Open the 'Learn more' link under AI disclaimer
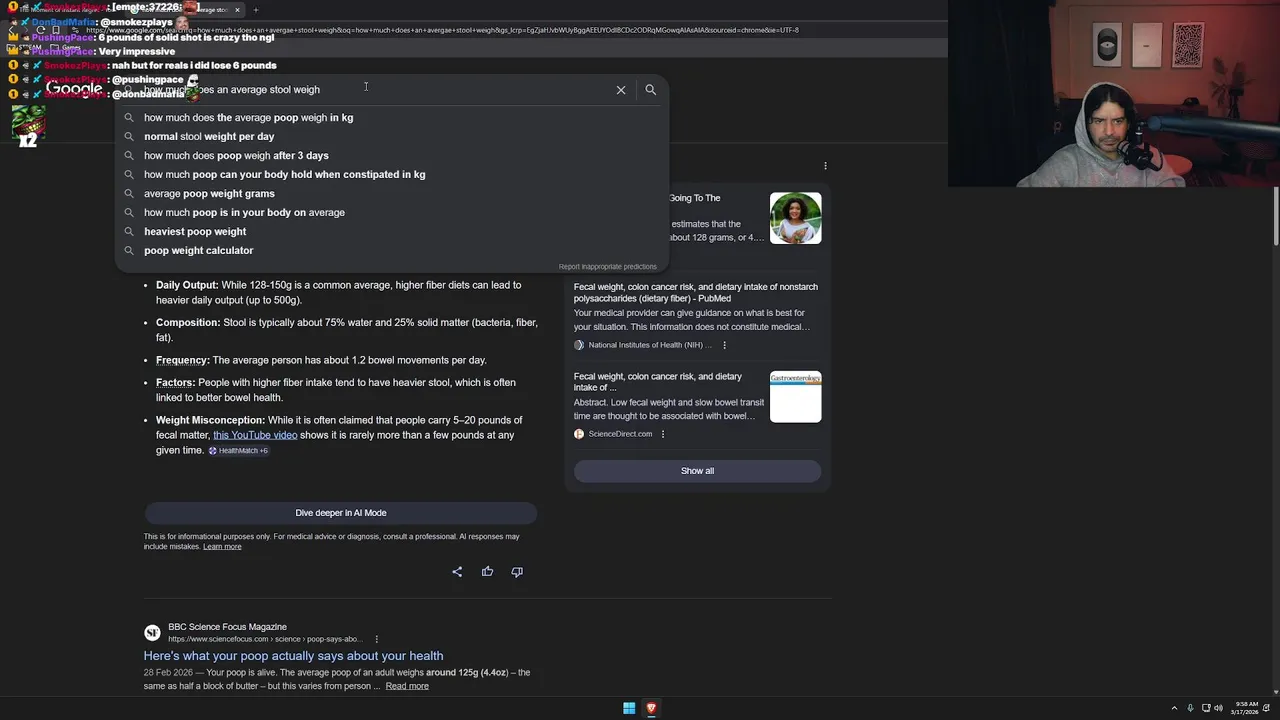Viewport: 1280px width, 720px height. click(x=222, y=547)
